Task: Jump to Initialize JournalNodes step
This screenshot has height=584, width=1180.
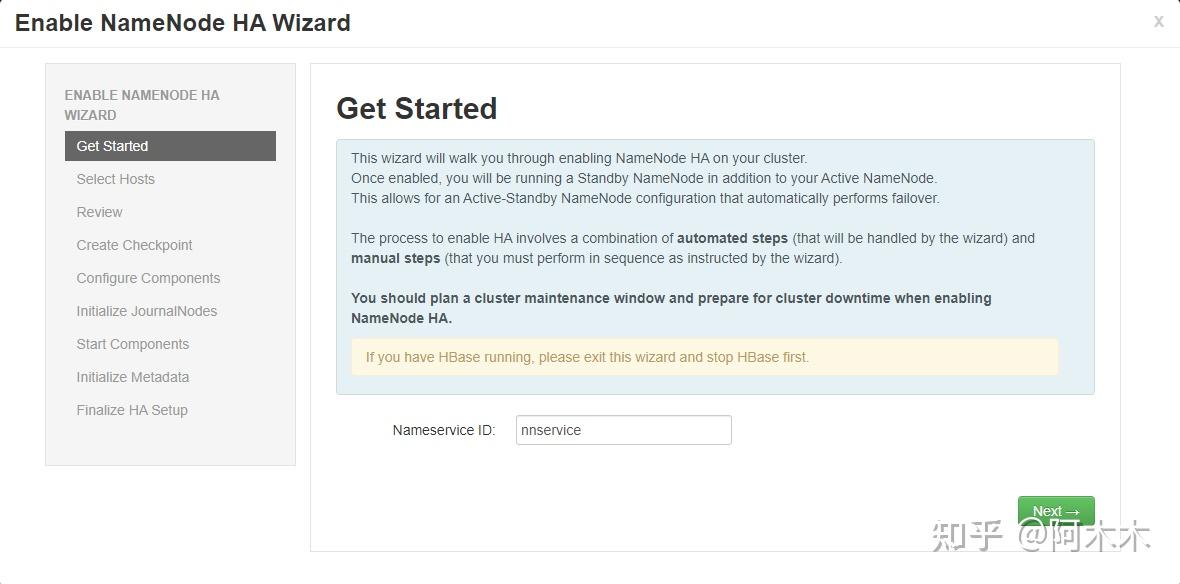Action: tap(147, 311)
